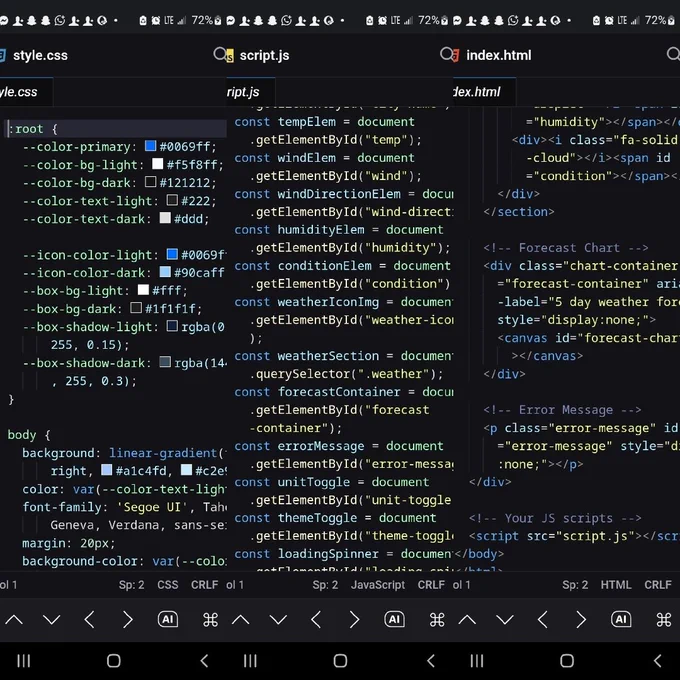Viewport: 680px width, 680px height.
Task: Change CRLF line ending in script.js editor
Action: (431, 585)
